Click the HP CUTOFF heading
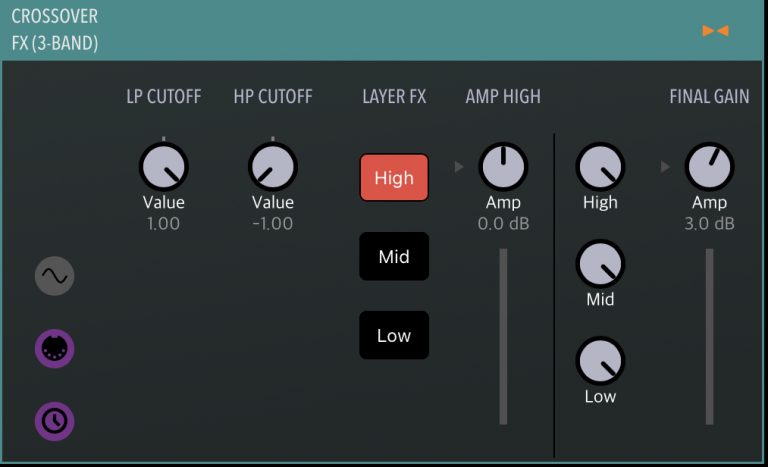This screenshot has width=768, height=467. click(x=273, y=97)
